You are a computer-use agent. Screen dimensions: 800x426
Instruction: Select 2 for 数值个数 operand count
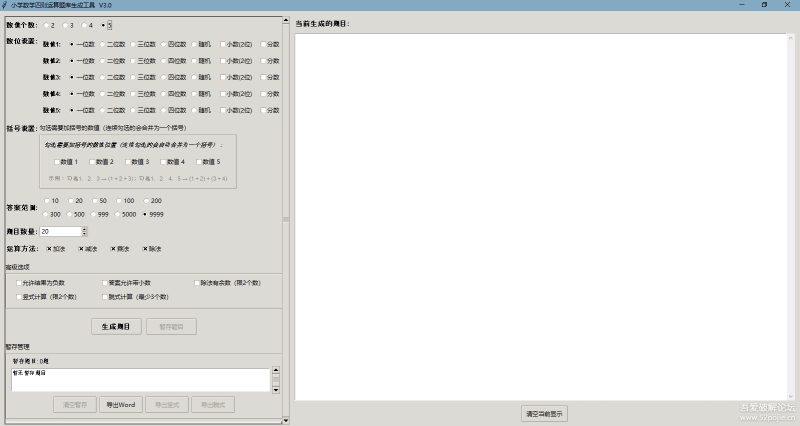coord(49,25)
